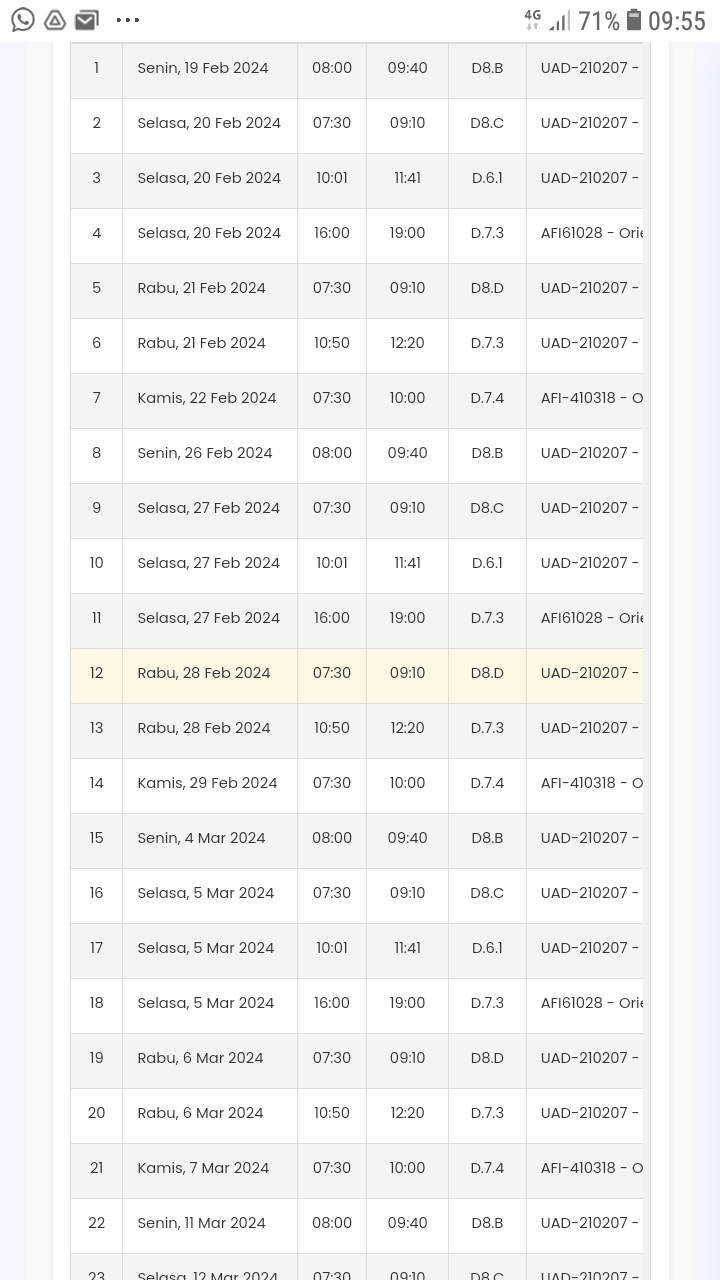Tap the battery icon in status bar
Screen dimensions: 720x1280
coord(634,20)
